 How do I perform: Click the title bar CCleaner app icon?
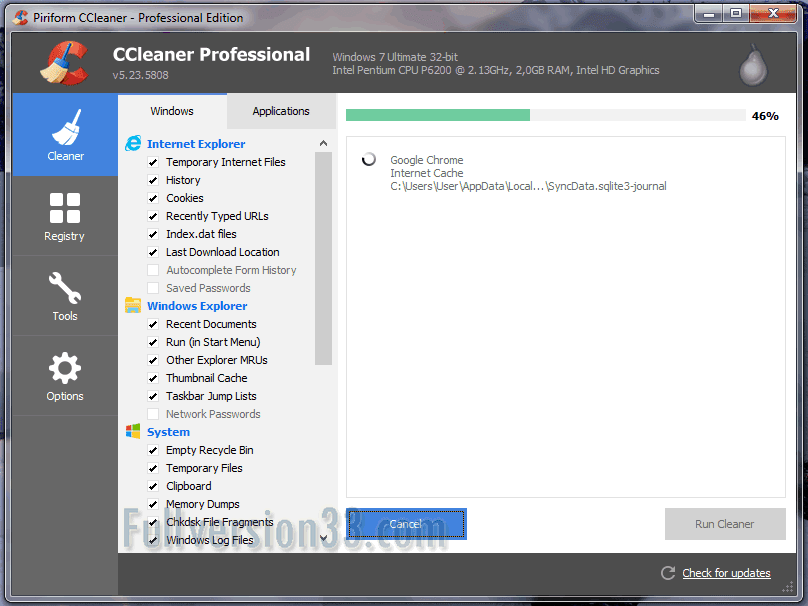point(21,18)
